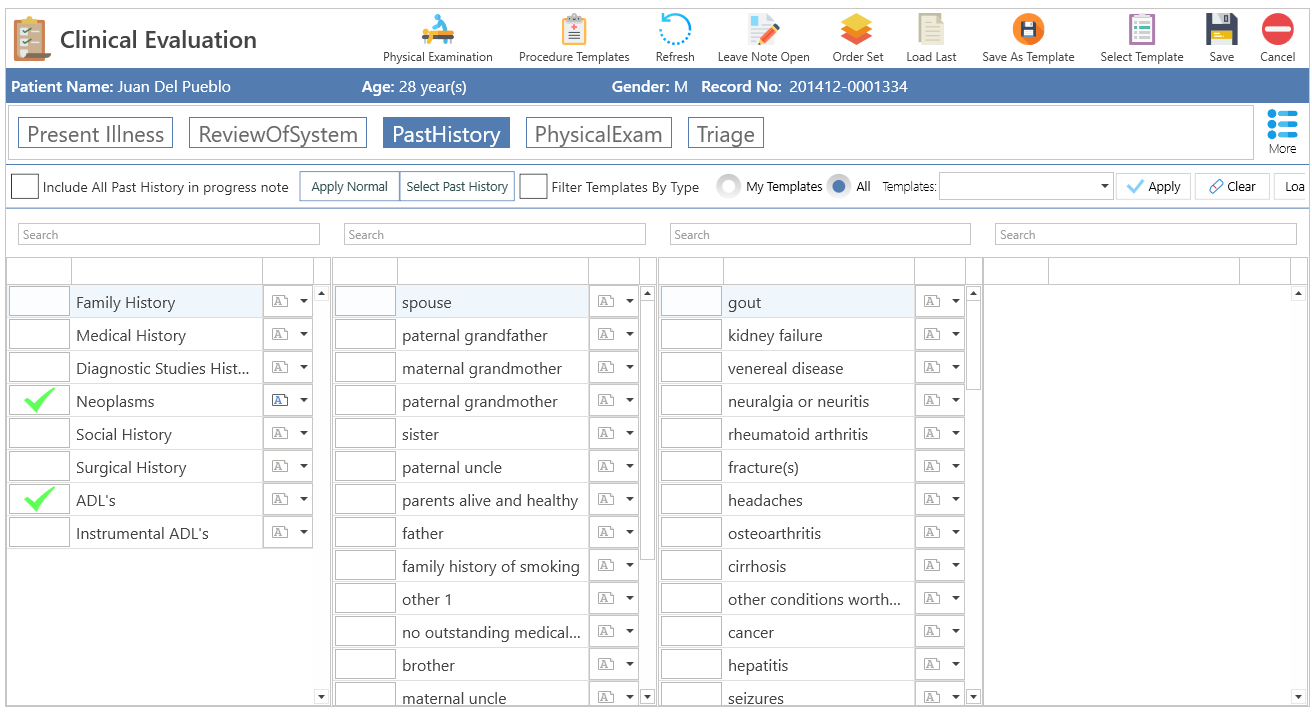Open the Triage tab
Viewport: 1312px width, 712px height.
(x=726, y=134)
